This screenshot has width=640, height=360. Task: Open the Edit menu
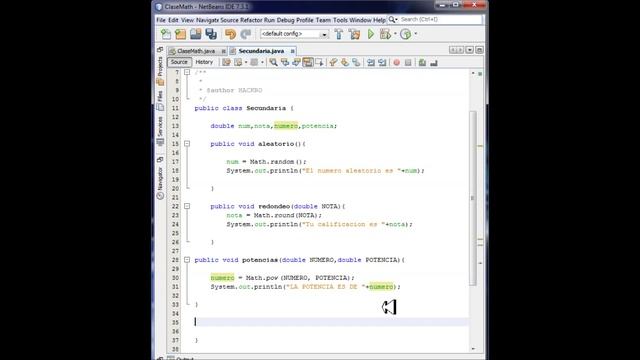[173, 20]
